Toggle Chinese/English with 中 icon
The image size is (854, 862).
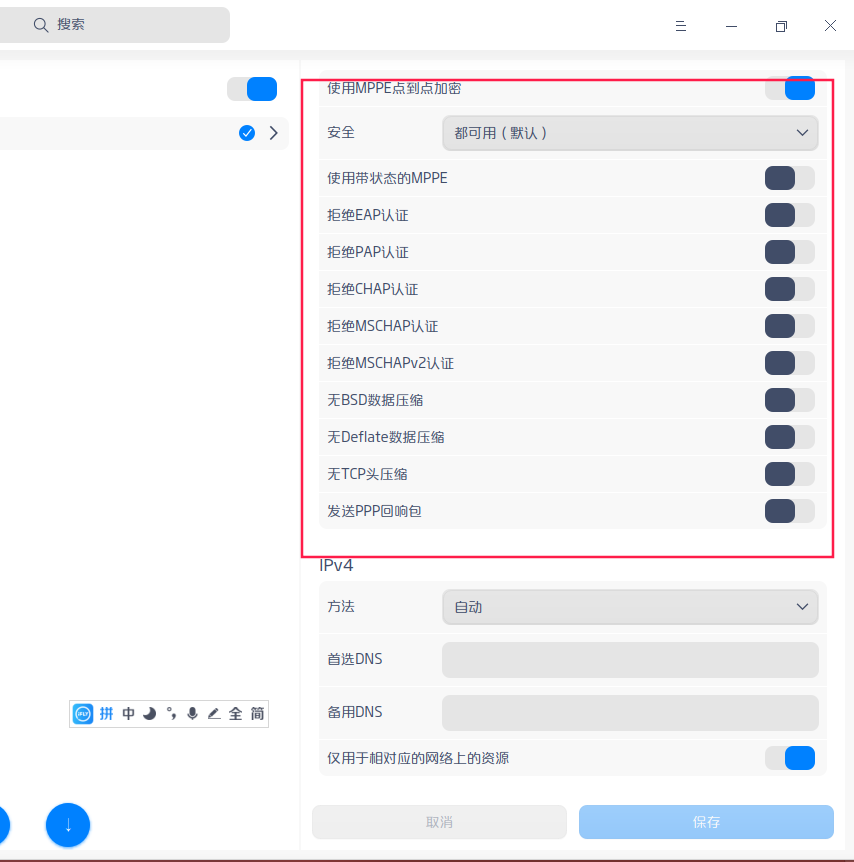click(128, 714)
